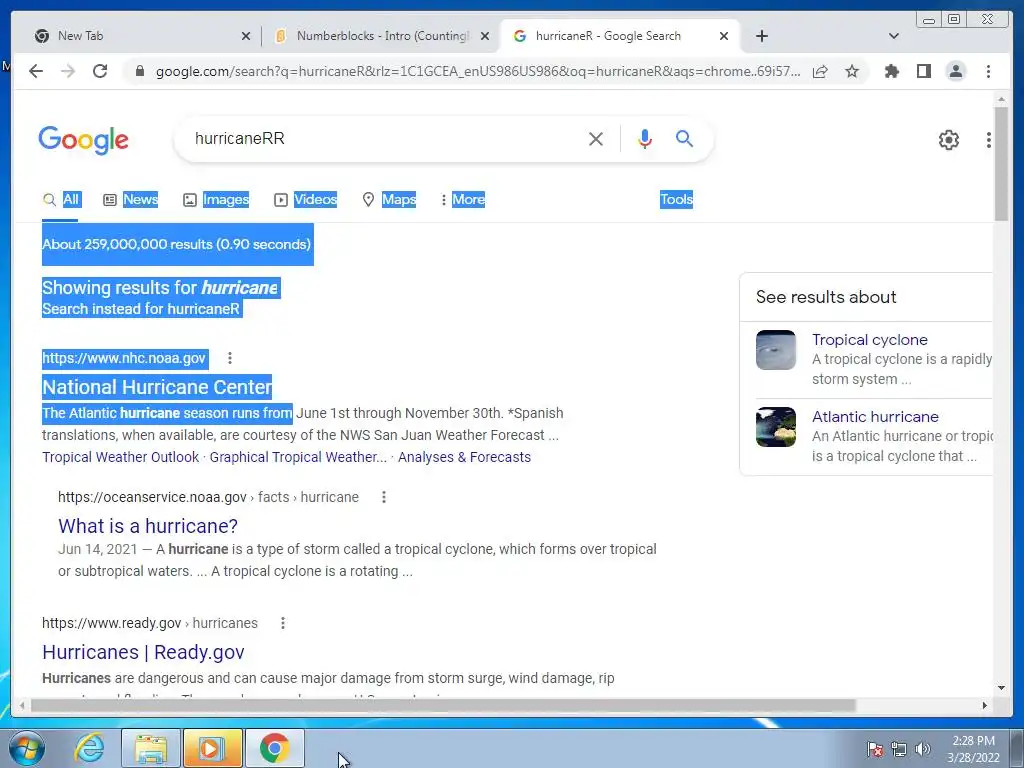
Task: Open options dots beside nhc.noaa.gov result
Action: click(229, 358)
